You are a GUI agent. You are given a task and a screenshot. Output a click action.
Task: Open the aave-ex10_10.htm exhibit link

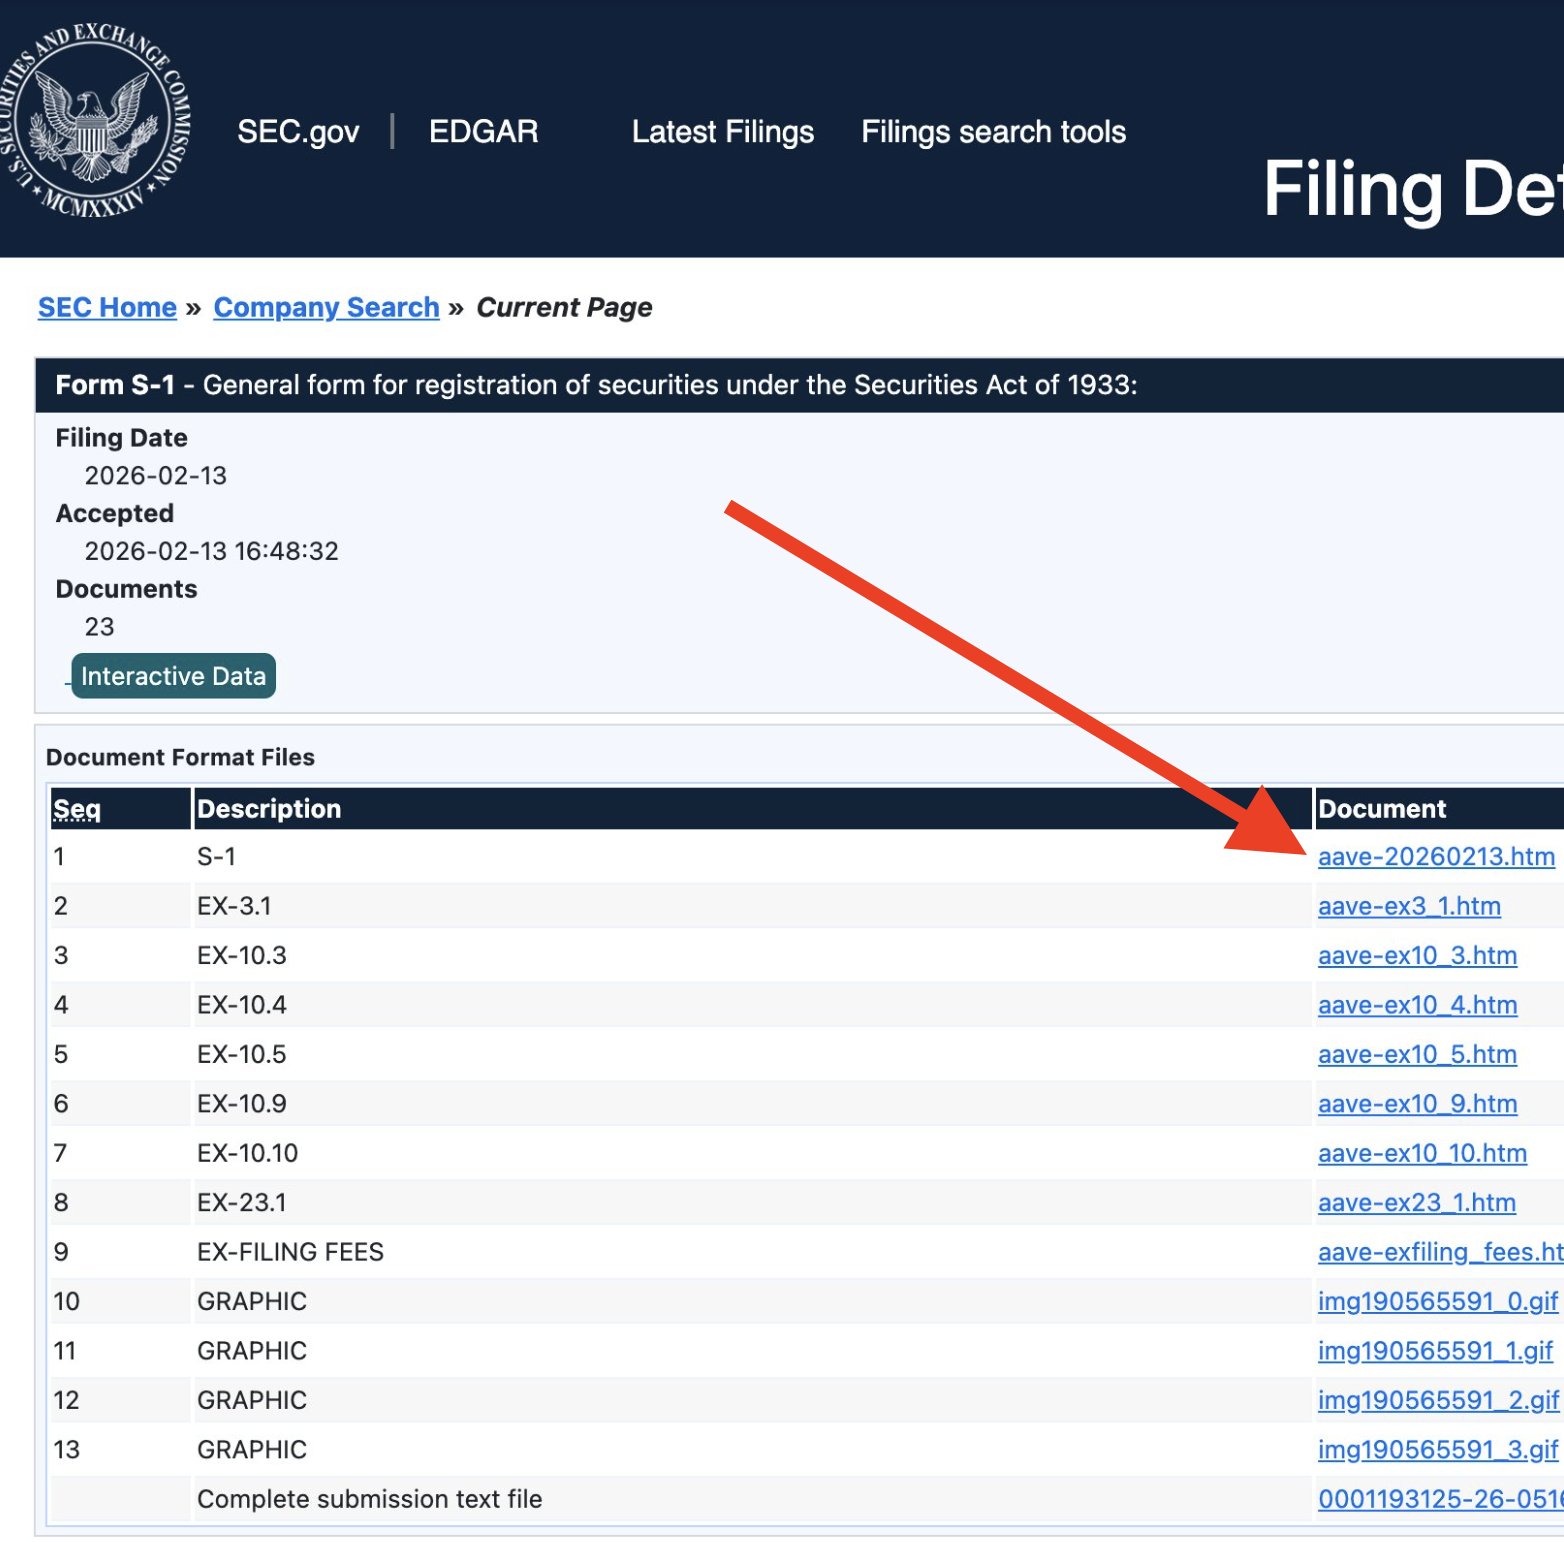(x=1422, y=1154)
